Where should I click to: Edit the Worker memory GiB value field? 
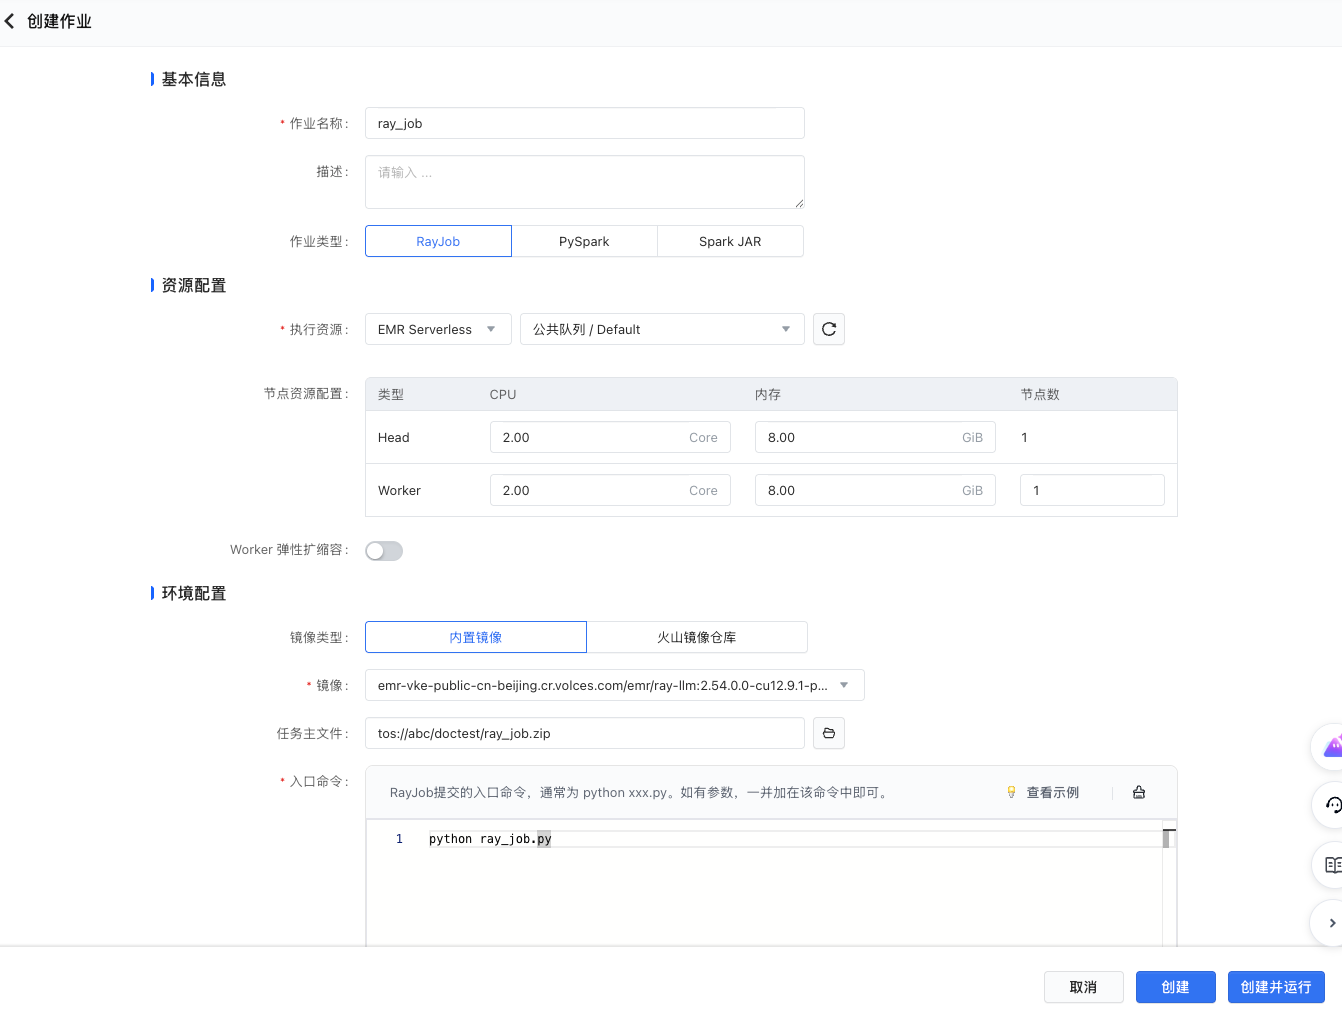[875, 490]
